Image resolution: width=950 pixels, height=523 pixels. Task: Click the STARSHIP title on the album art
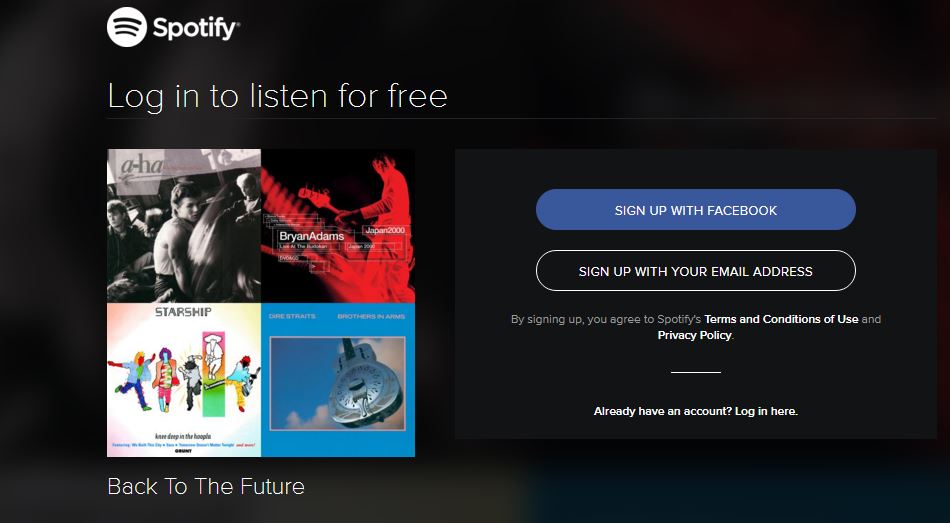[183, 312]
